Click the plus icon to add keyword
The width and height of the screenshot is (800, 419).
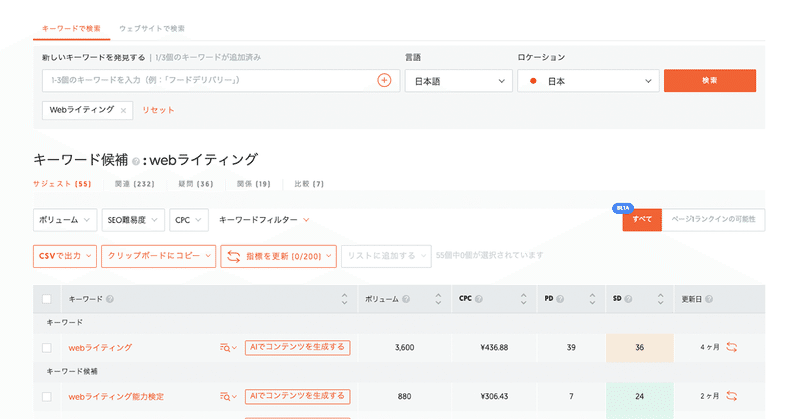(384, 80)
